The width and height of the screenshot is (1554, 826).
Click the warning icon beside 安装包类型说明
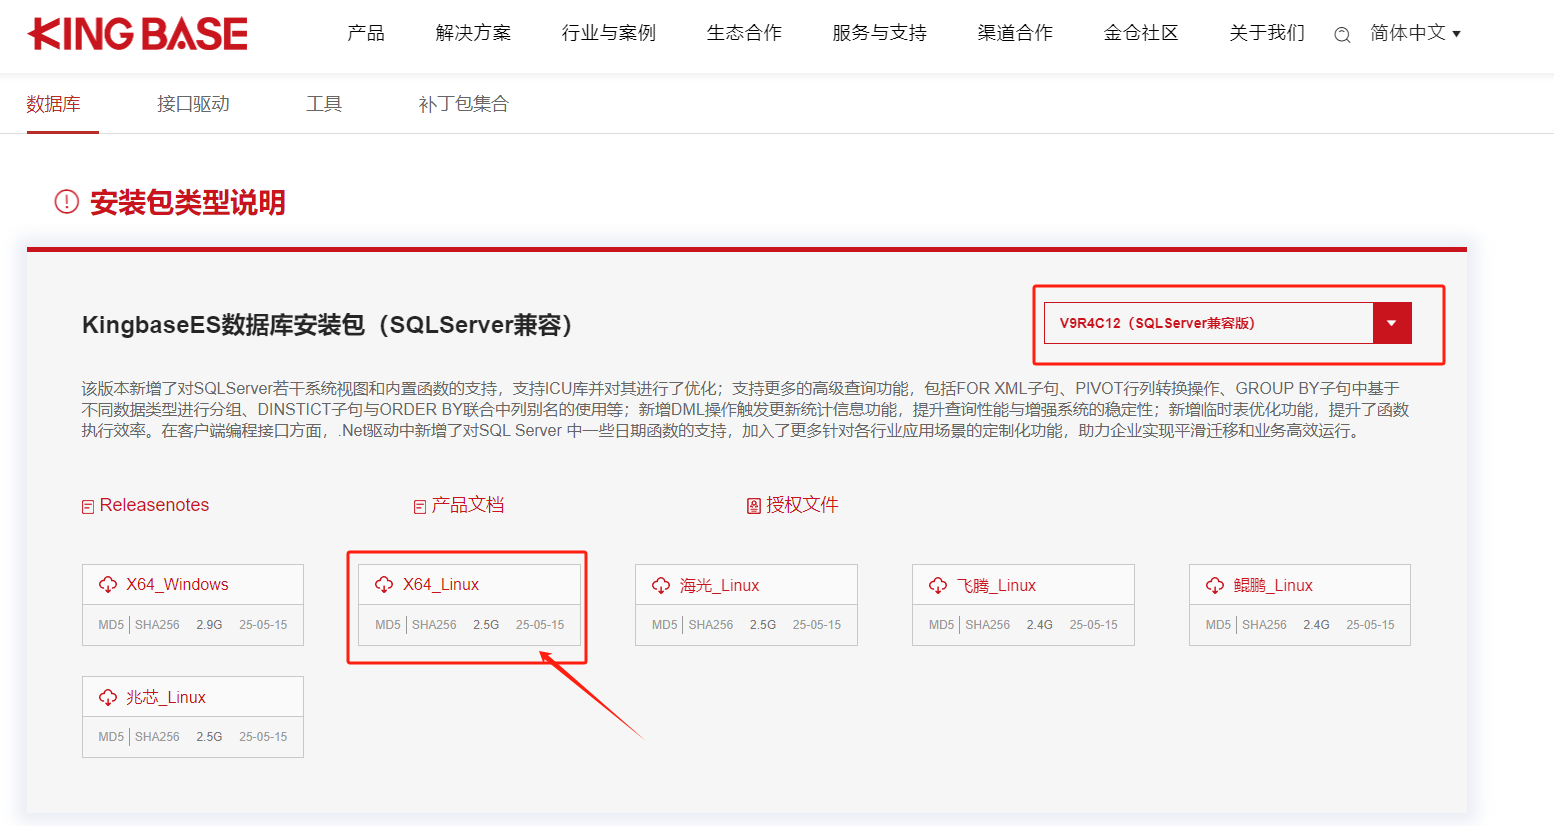click(x=67, y=202)
